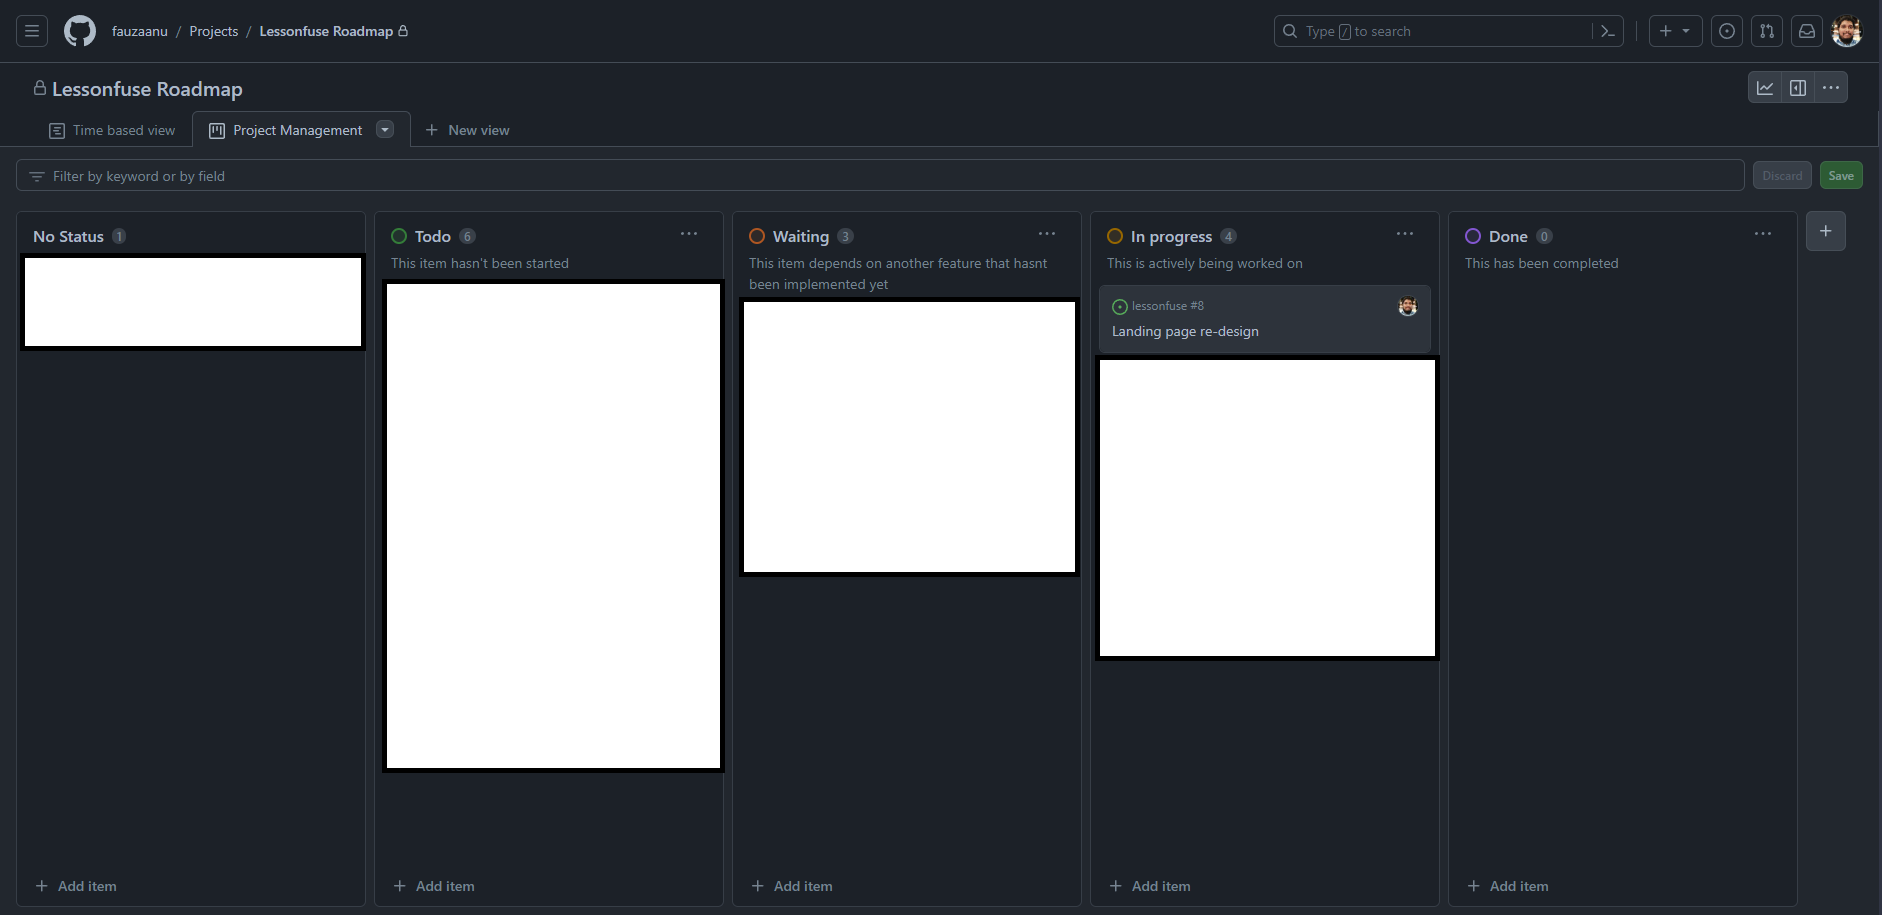Focus the Filter by keyword field
Image resolution: width=1882 pixels, height=915 pixels.
pos(880,176)
